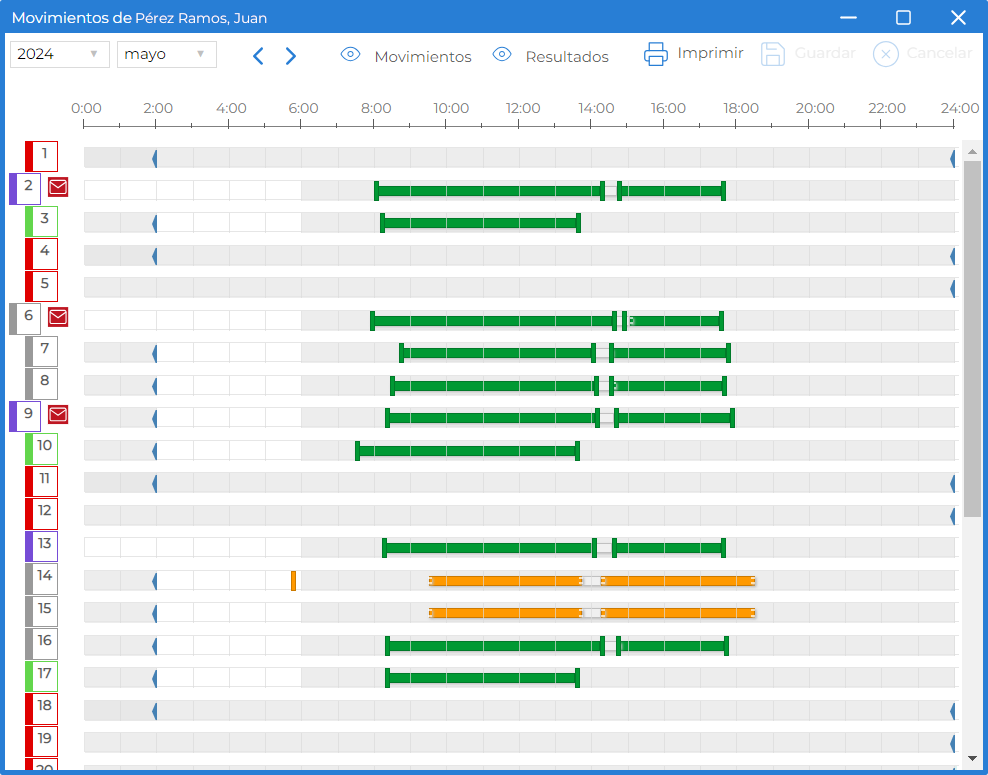Go to previous month with left arrow
988x775 pixels.
click(x=258, y=56)
